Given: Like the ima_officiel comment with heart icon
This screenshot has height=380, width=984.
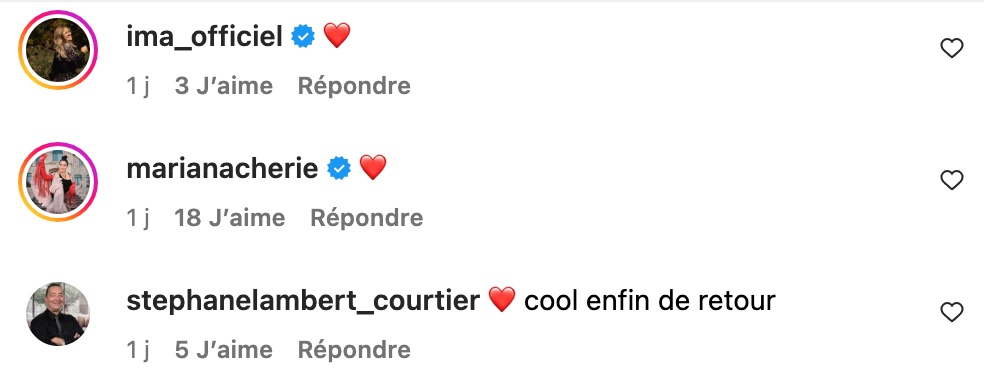Looking at the screenshot, I should click(x=951, y=48).
